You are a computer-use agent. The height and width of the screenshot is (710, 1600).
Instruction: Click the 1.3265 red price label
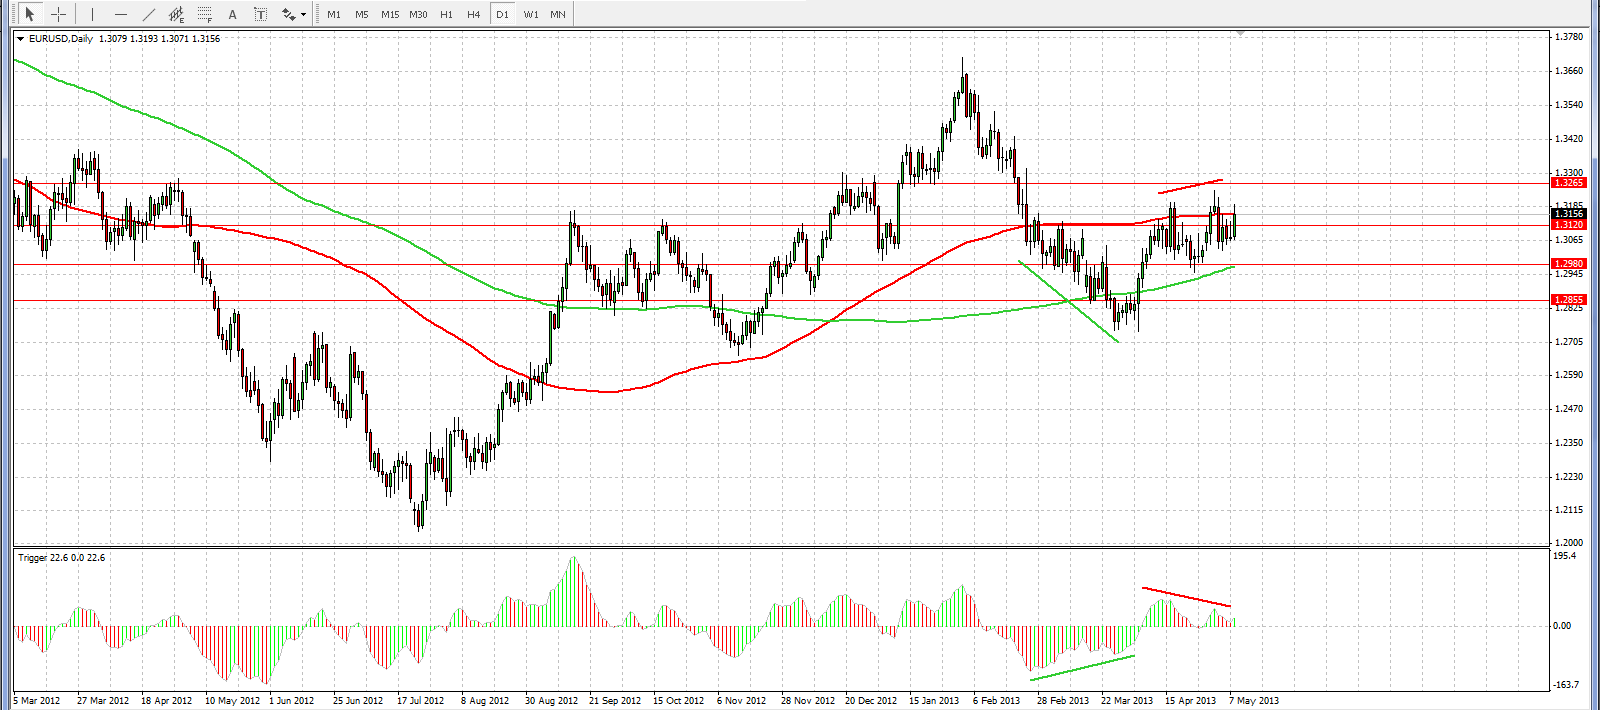[1568, 183]
